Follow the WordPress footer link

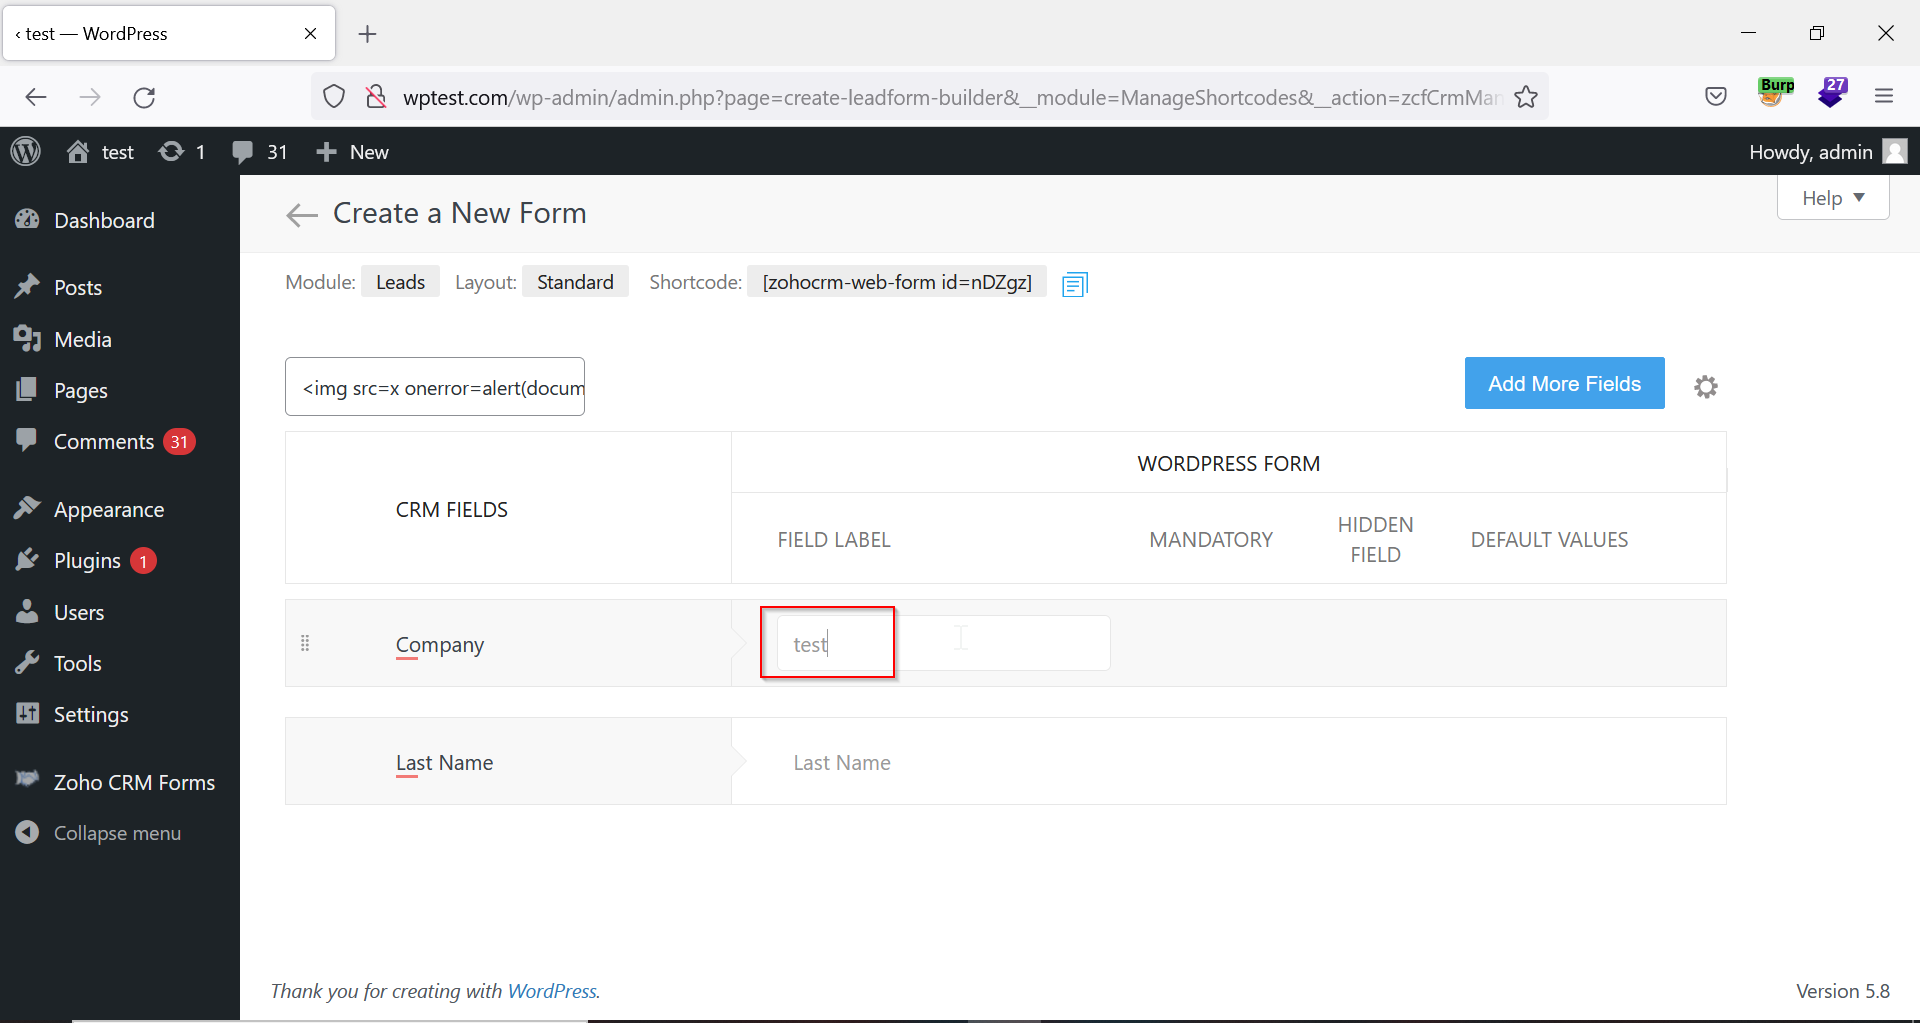[x=552, y=991]
